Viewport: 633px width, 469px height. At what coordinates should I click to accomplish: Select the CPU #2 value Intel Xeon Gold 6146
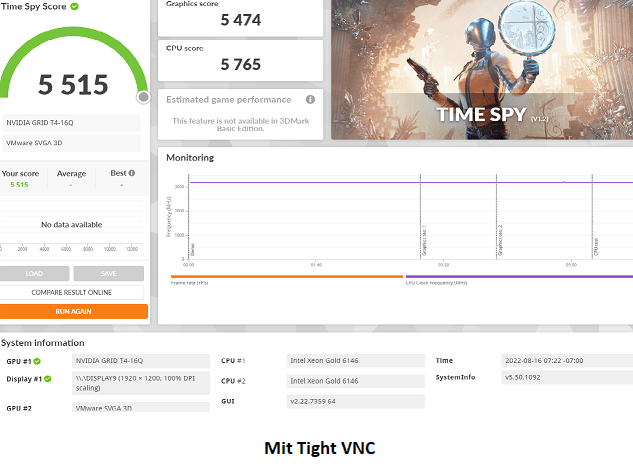[x=356, y=381]
